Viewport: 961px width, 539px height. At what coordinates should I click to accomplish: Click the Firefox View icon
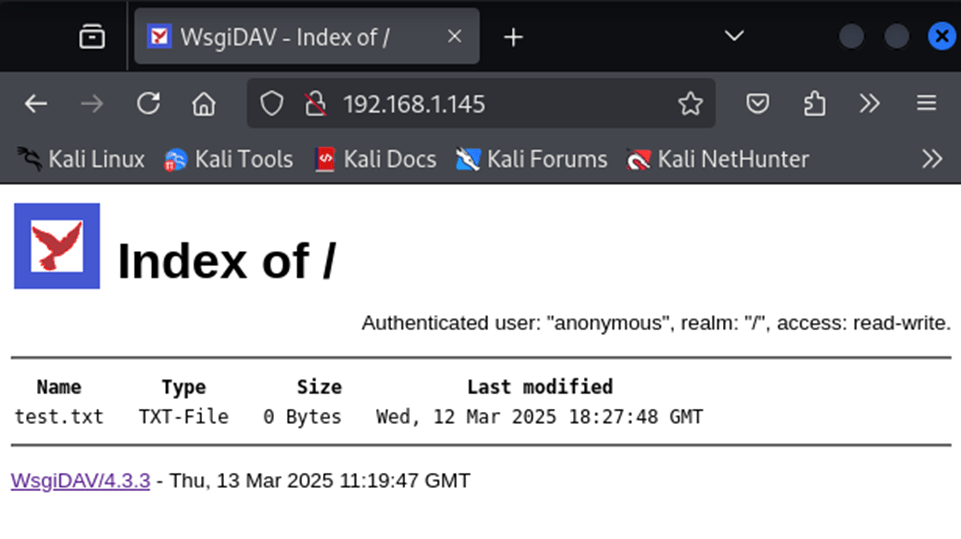[x=92, y=37]
